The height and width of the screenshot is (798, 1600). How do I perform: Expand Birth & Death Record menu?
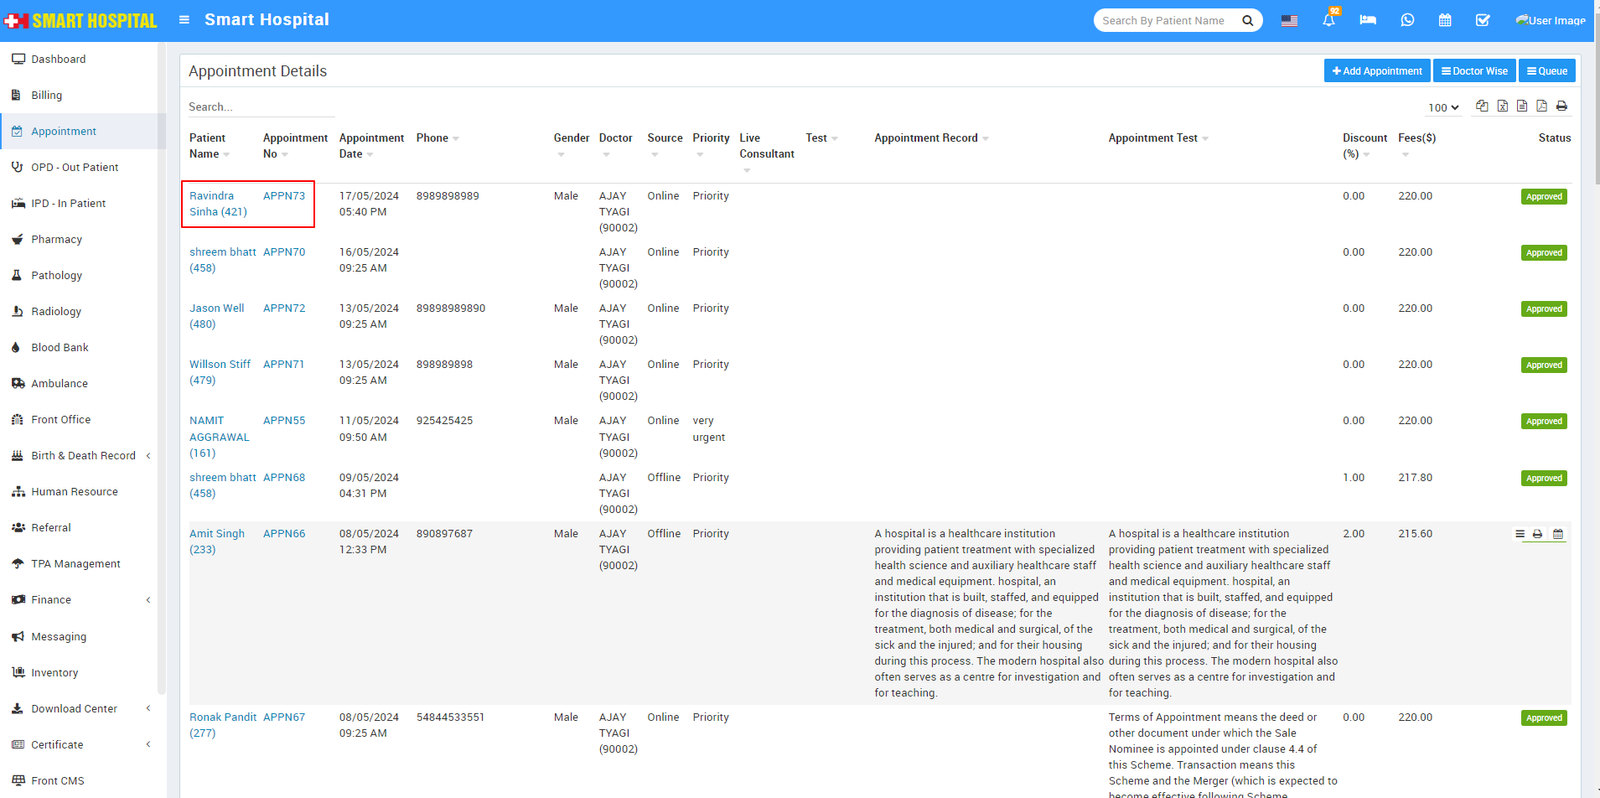point(84,456)
